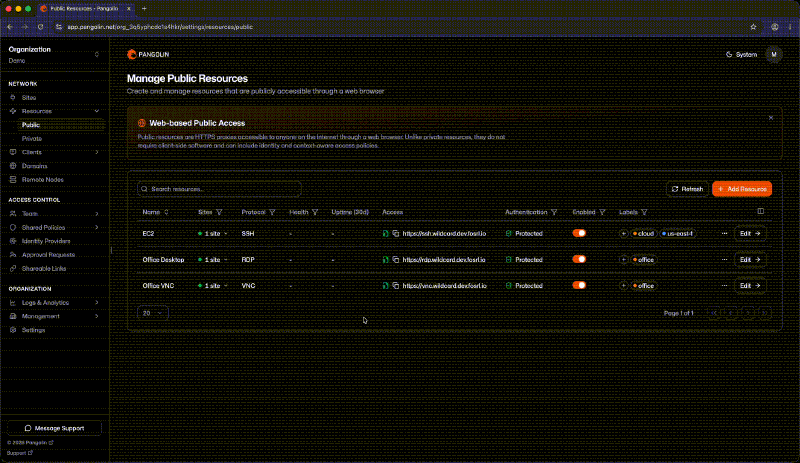Select Private under Resources
Screen dimensions: 800x463
pyautogui.click(x=32, y=139)
